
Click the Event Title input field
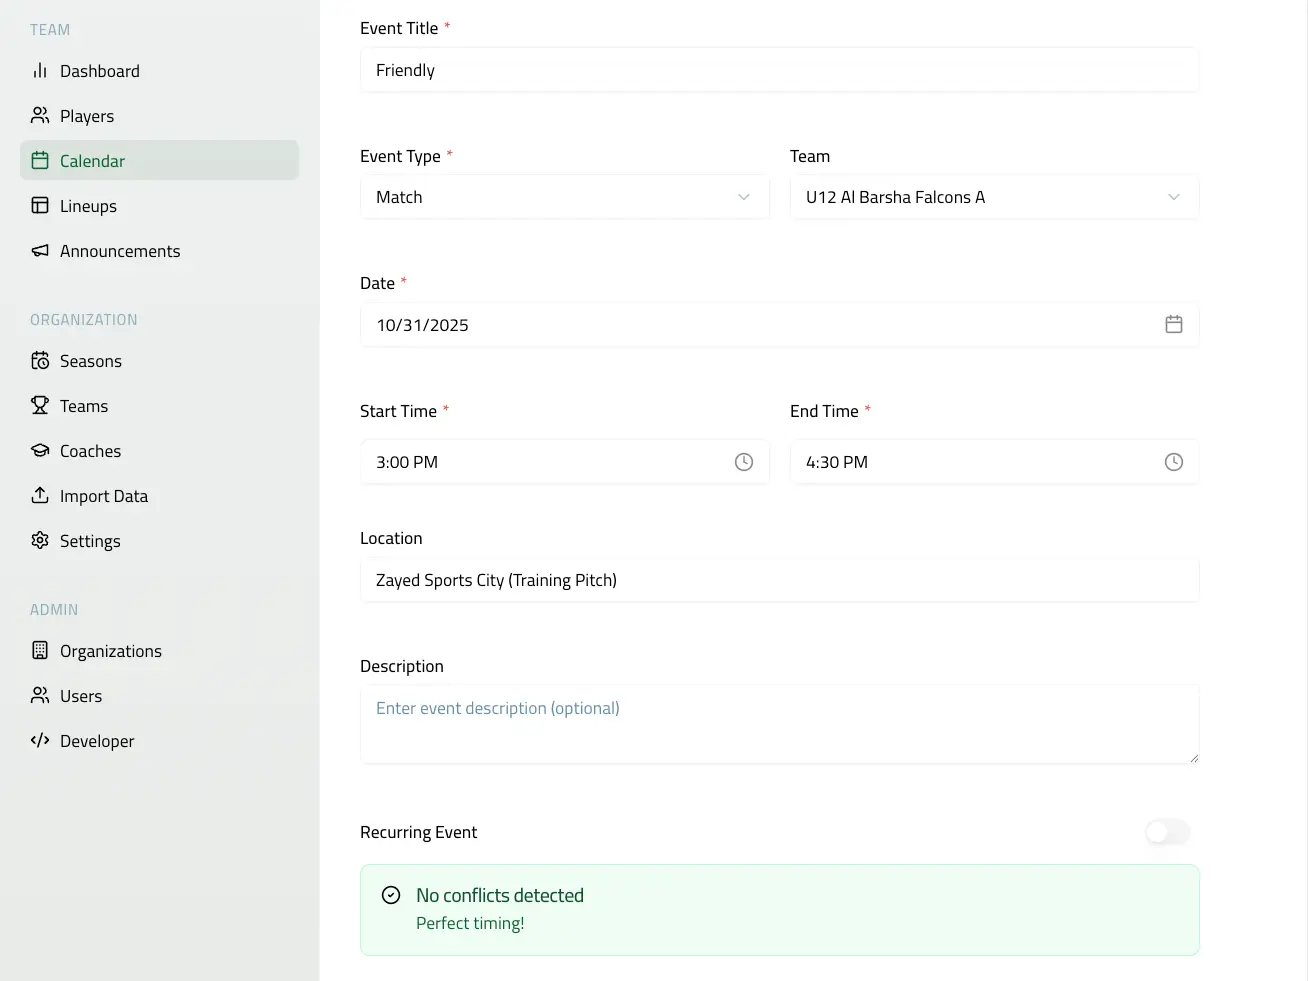(779, 70)
